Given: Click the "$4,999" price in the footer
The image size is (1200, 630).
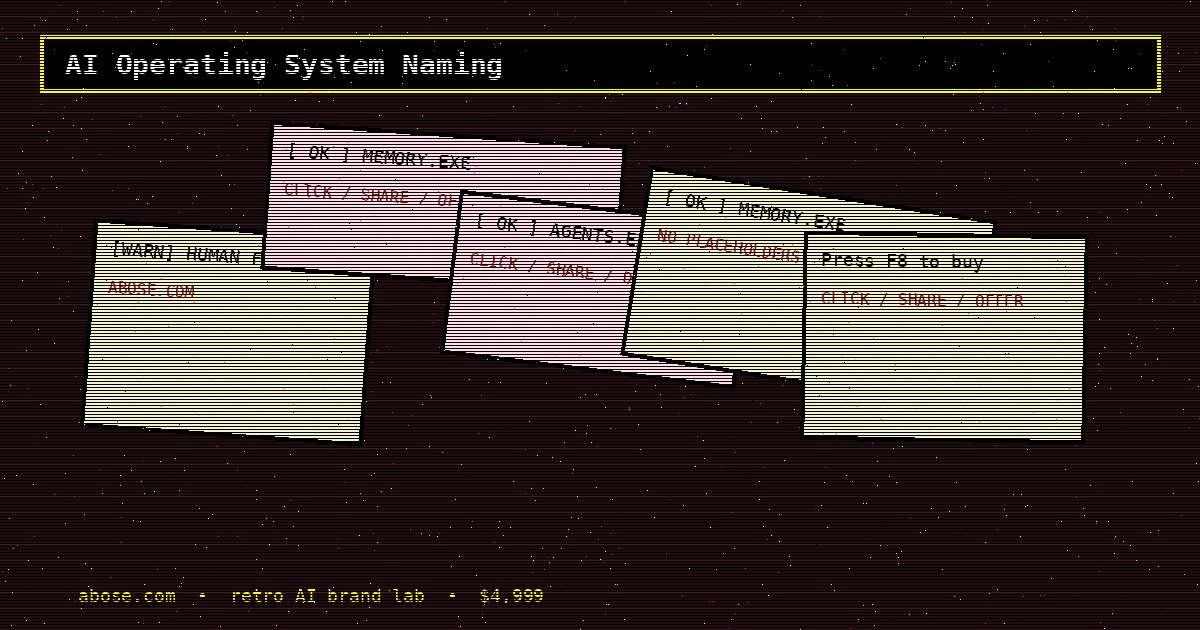Looking at the screenshot, I should [x=511, y=596].
